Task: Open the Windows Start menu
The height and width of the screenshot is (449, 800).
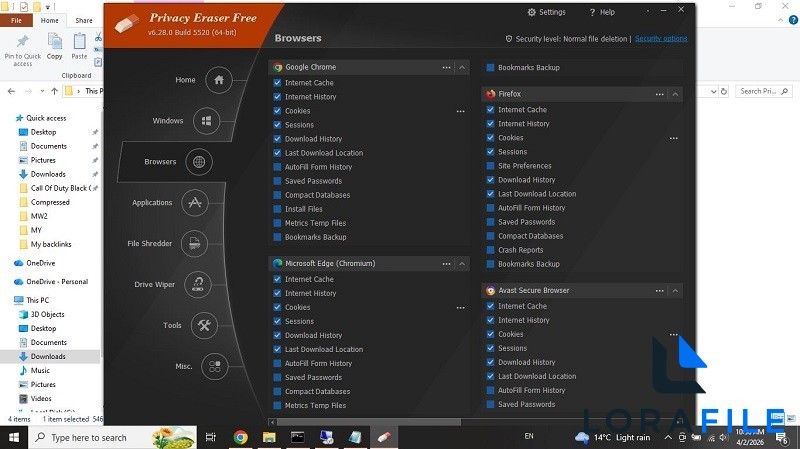Action: click(14, 437)
